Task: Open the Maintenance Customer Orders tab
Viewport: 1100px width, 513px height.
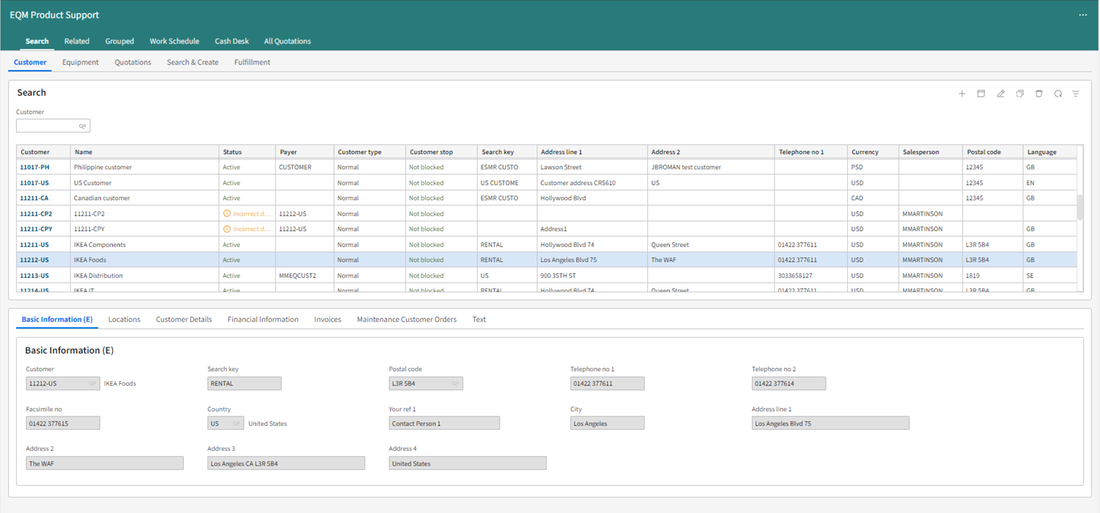Action: click(407, 319)
